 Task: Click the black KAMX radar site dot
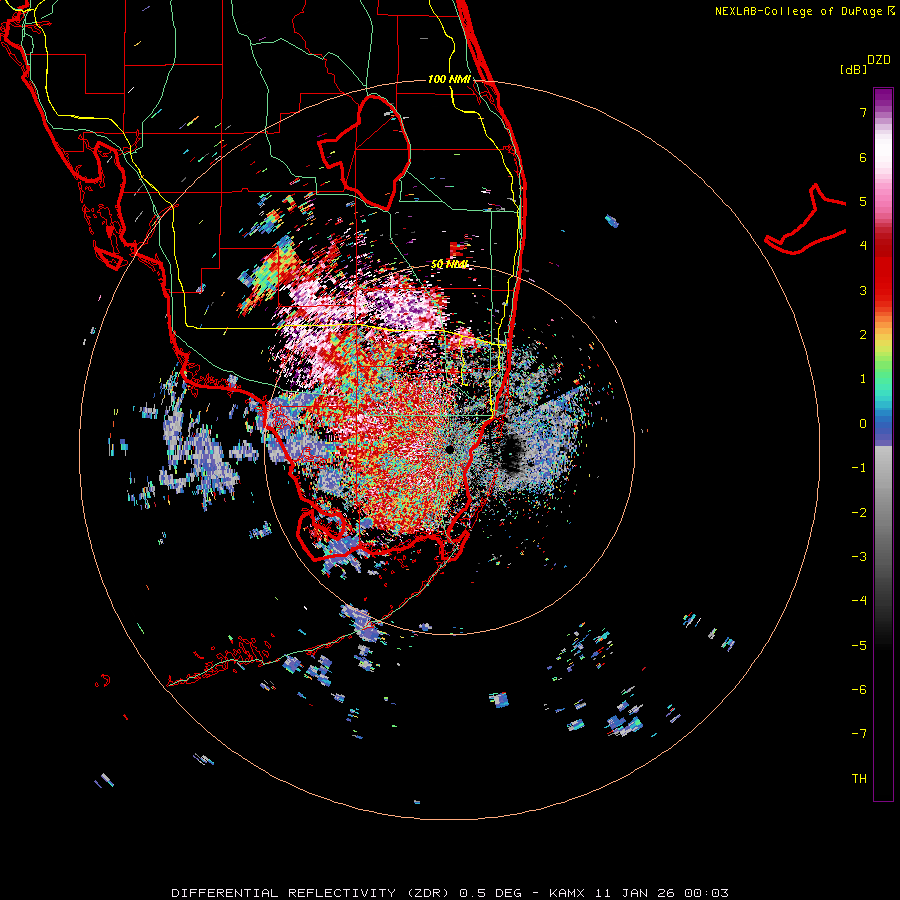449,449
